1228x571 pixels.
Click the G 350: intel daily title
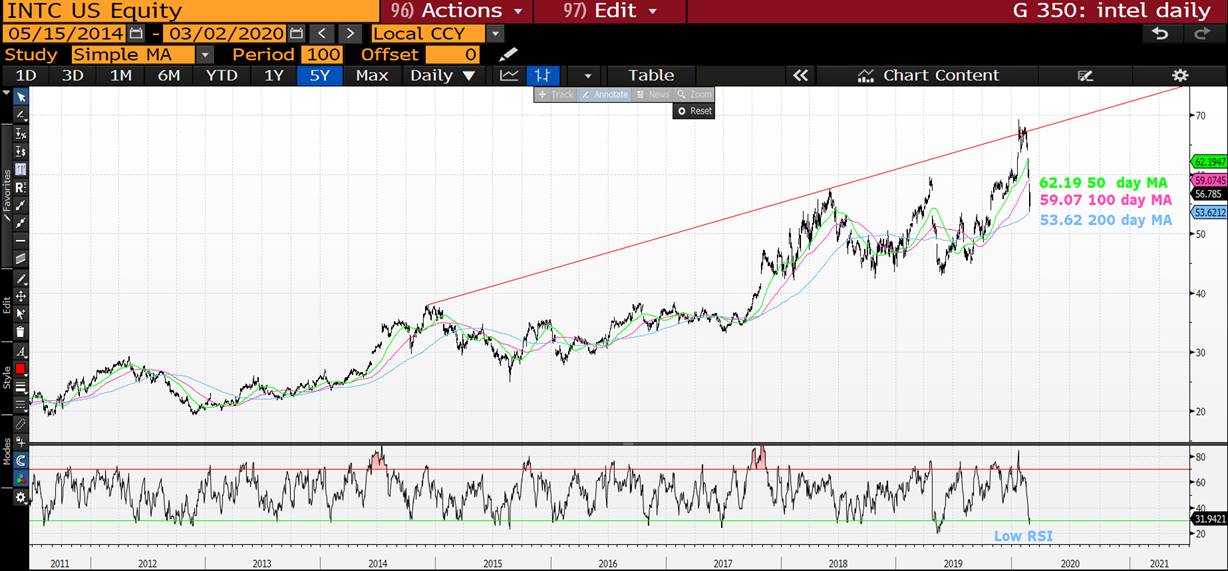point(1110,11)
